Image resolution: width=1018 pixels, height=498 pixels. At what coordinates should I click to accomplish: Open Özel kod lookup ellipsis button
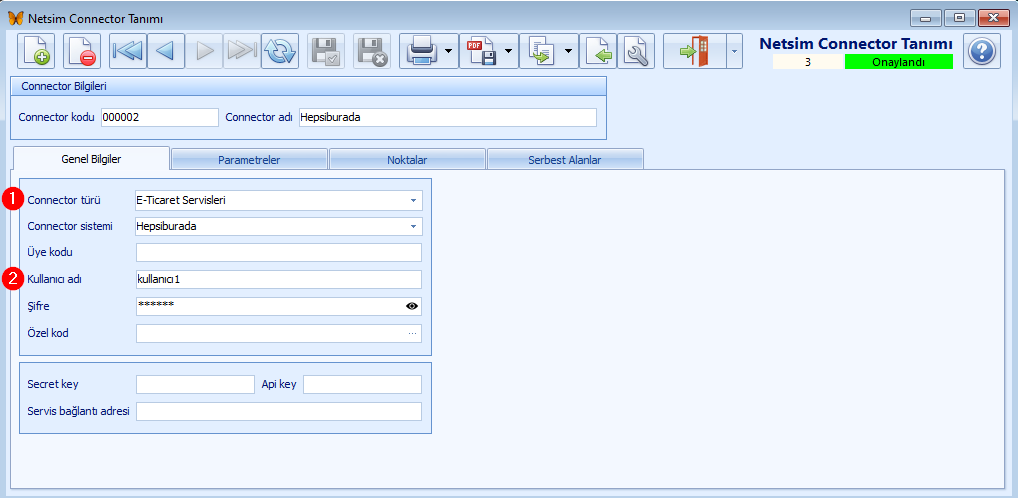tap(412, 333)
